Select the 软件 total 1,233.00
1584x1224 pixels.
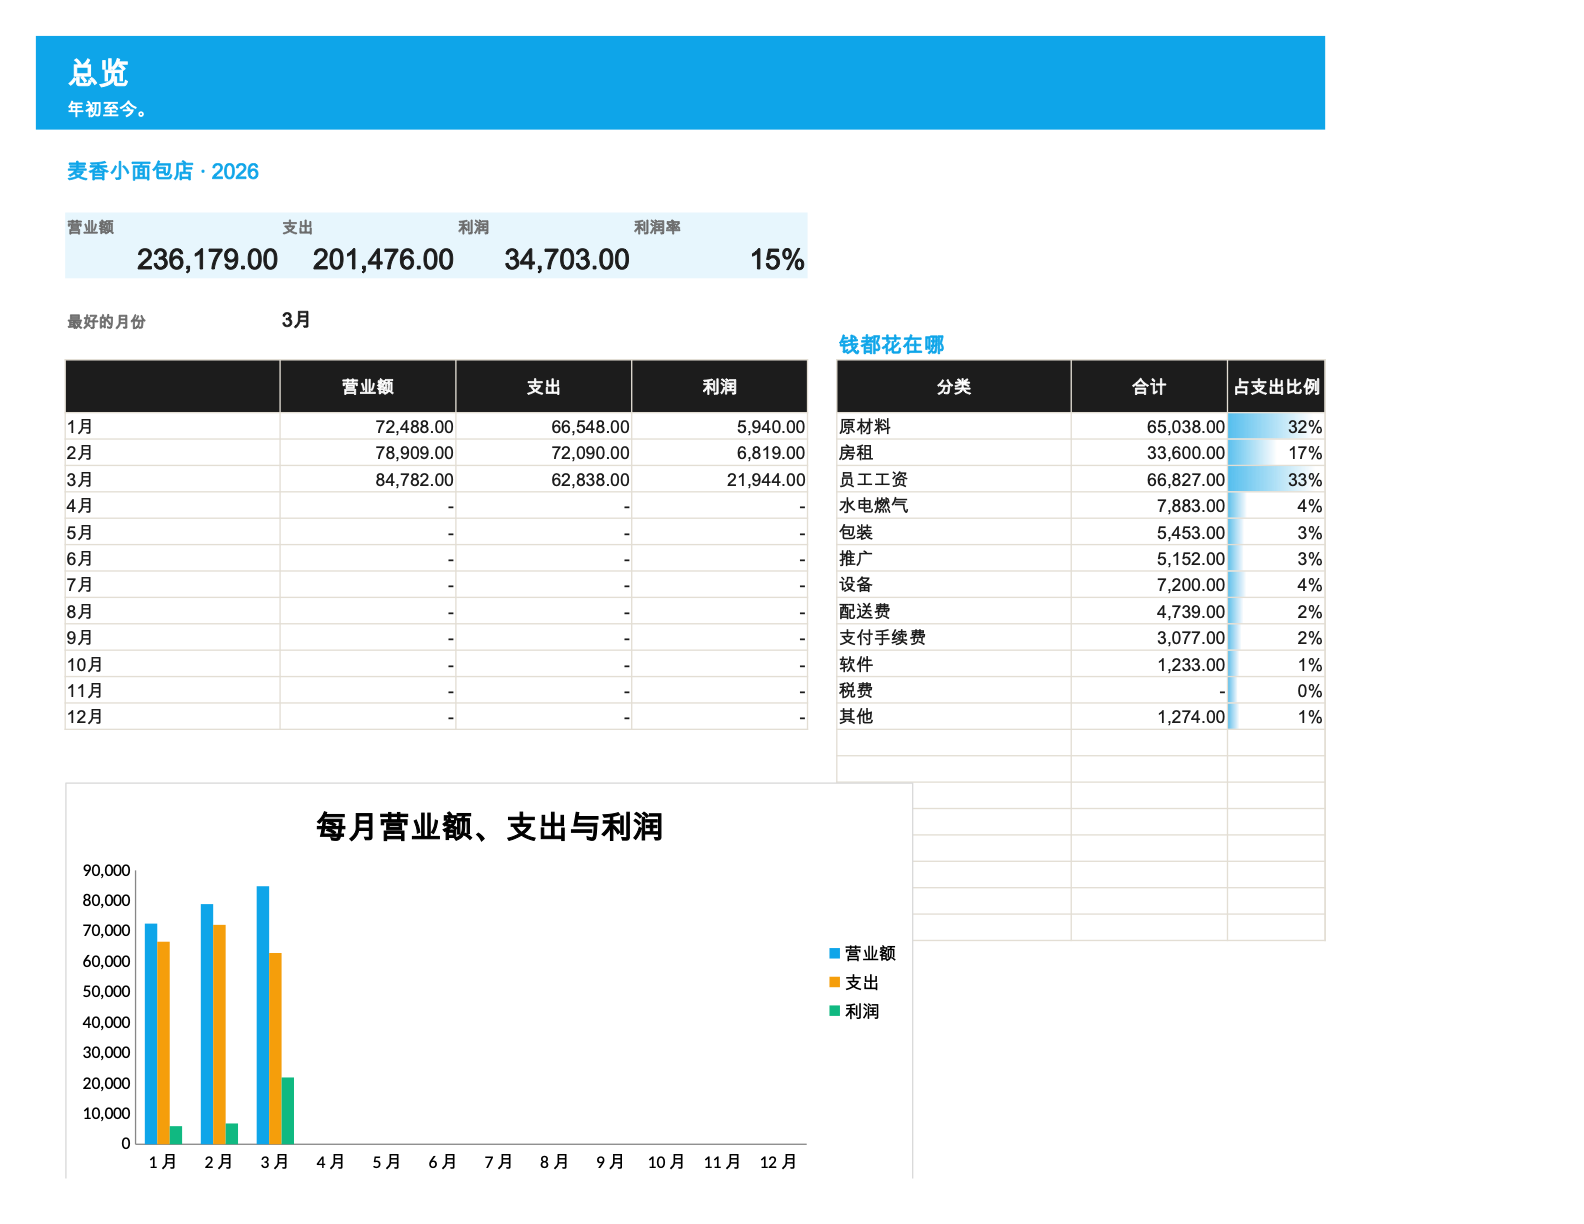tap(1149, 665)
